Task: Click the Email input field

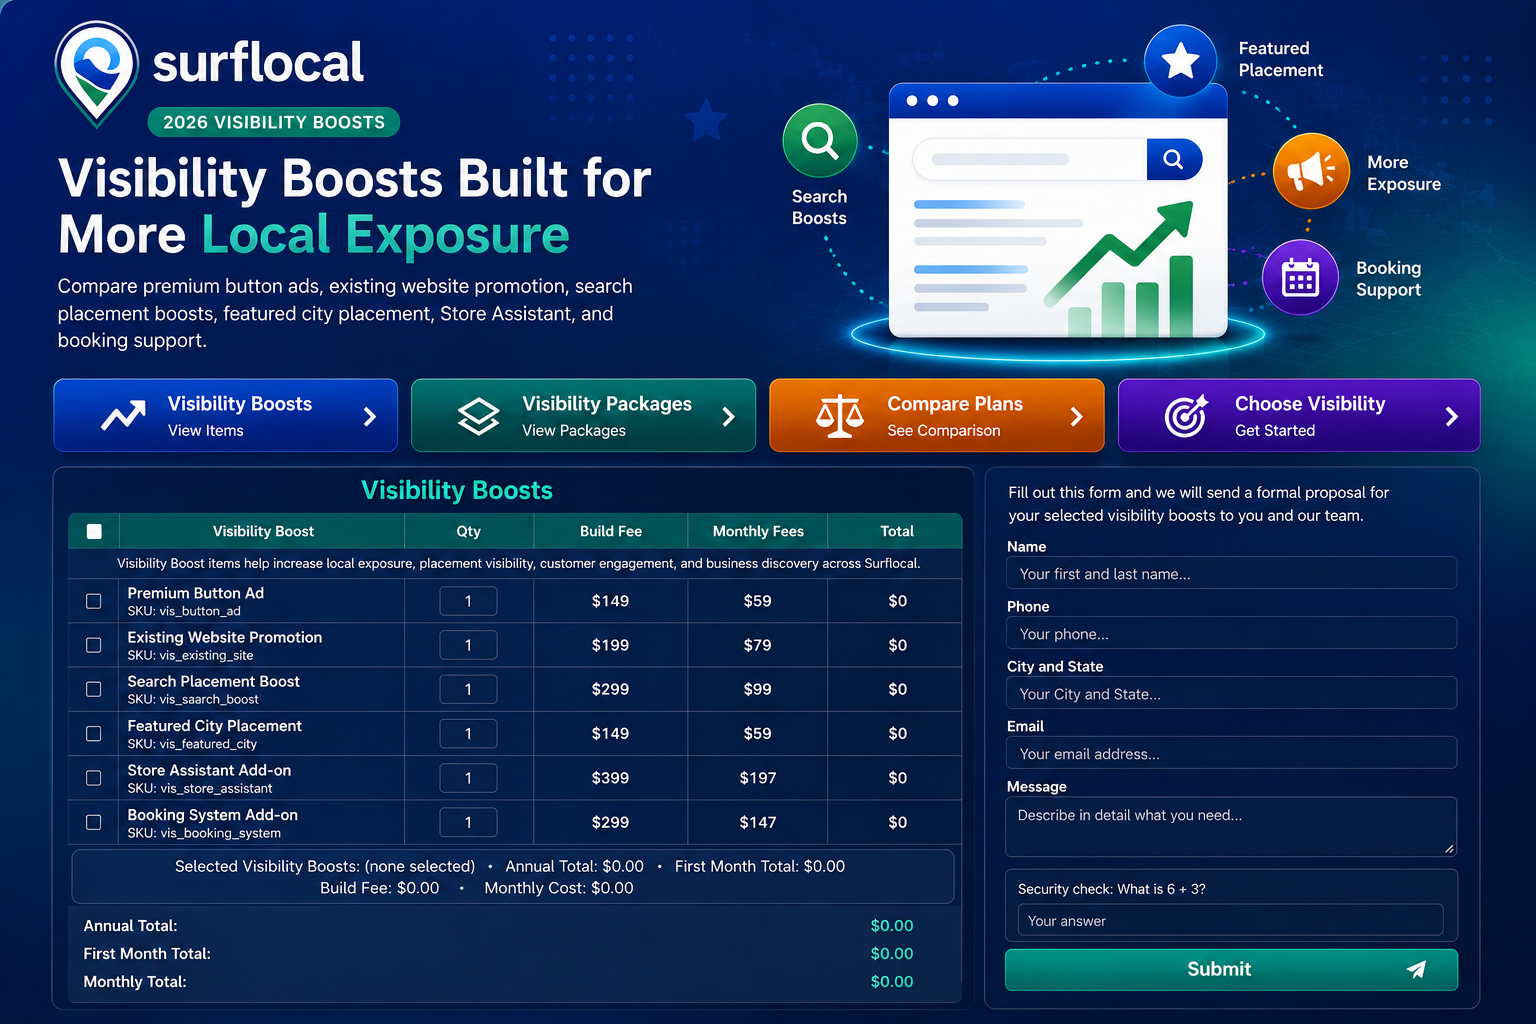Action: pos(1231,753)
